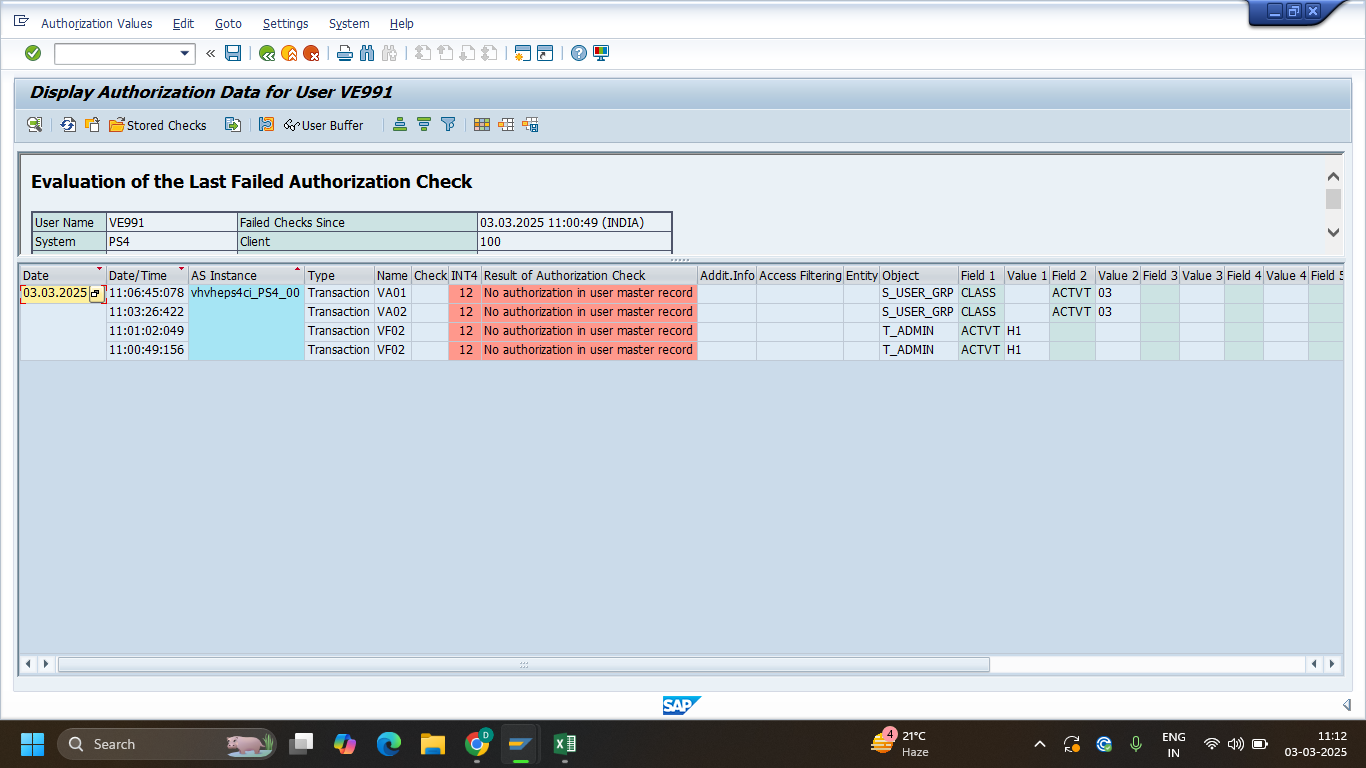1366x768 pixels.
Task: Click the Print icon in toolbar
Action: 345,53
